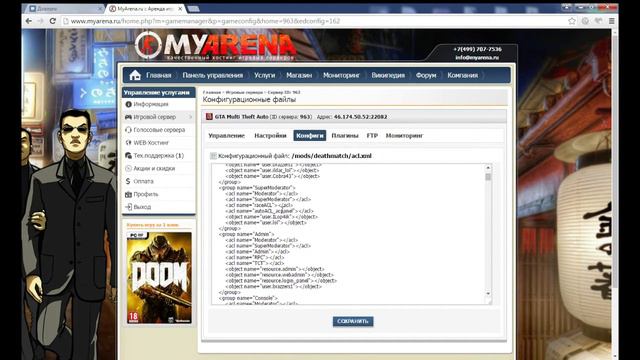Screen dimensions: 640x360
Task: Click the dollar icon for Оплата
Action: pyautogui.click(x=128, y=181)
